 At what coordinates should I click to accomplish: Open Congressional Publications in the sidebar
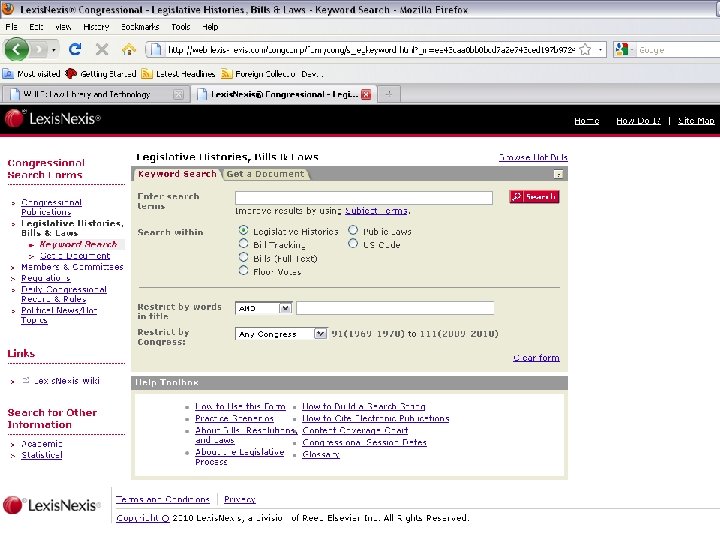(x=51, y=207)
